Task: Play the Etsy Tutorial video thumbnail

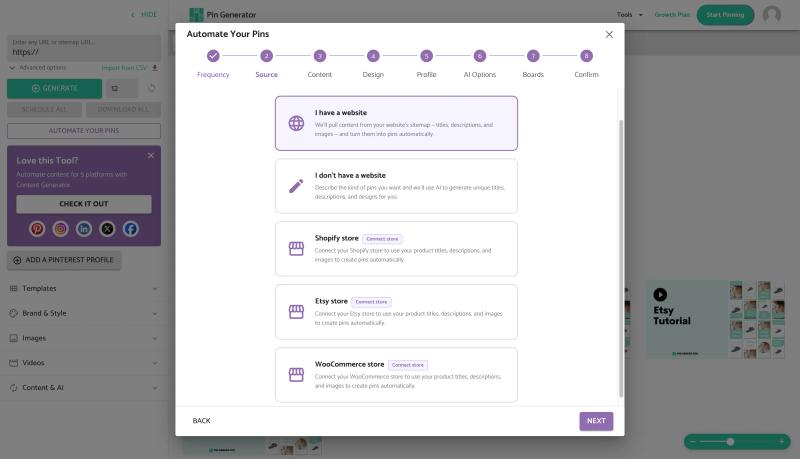Action: 660,294
